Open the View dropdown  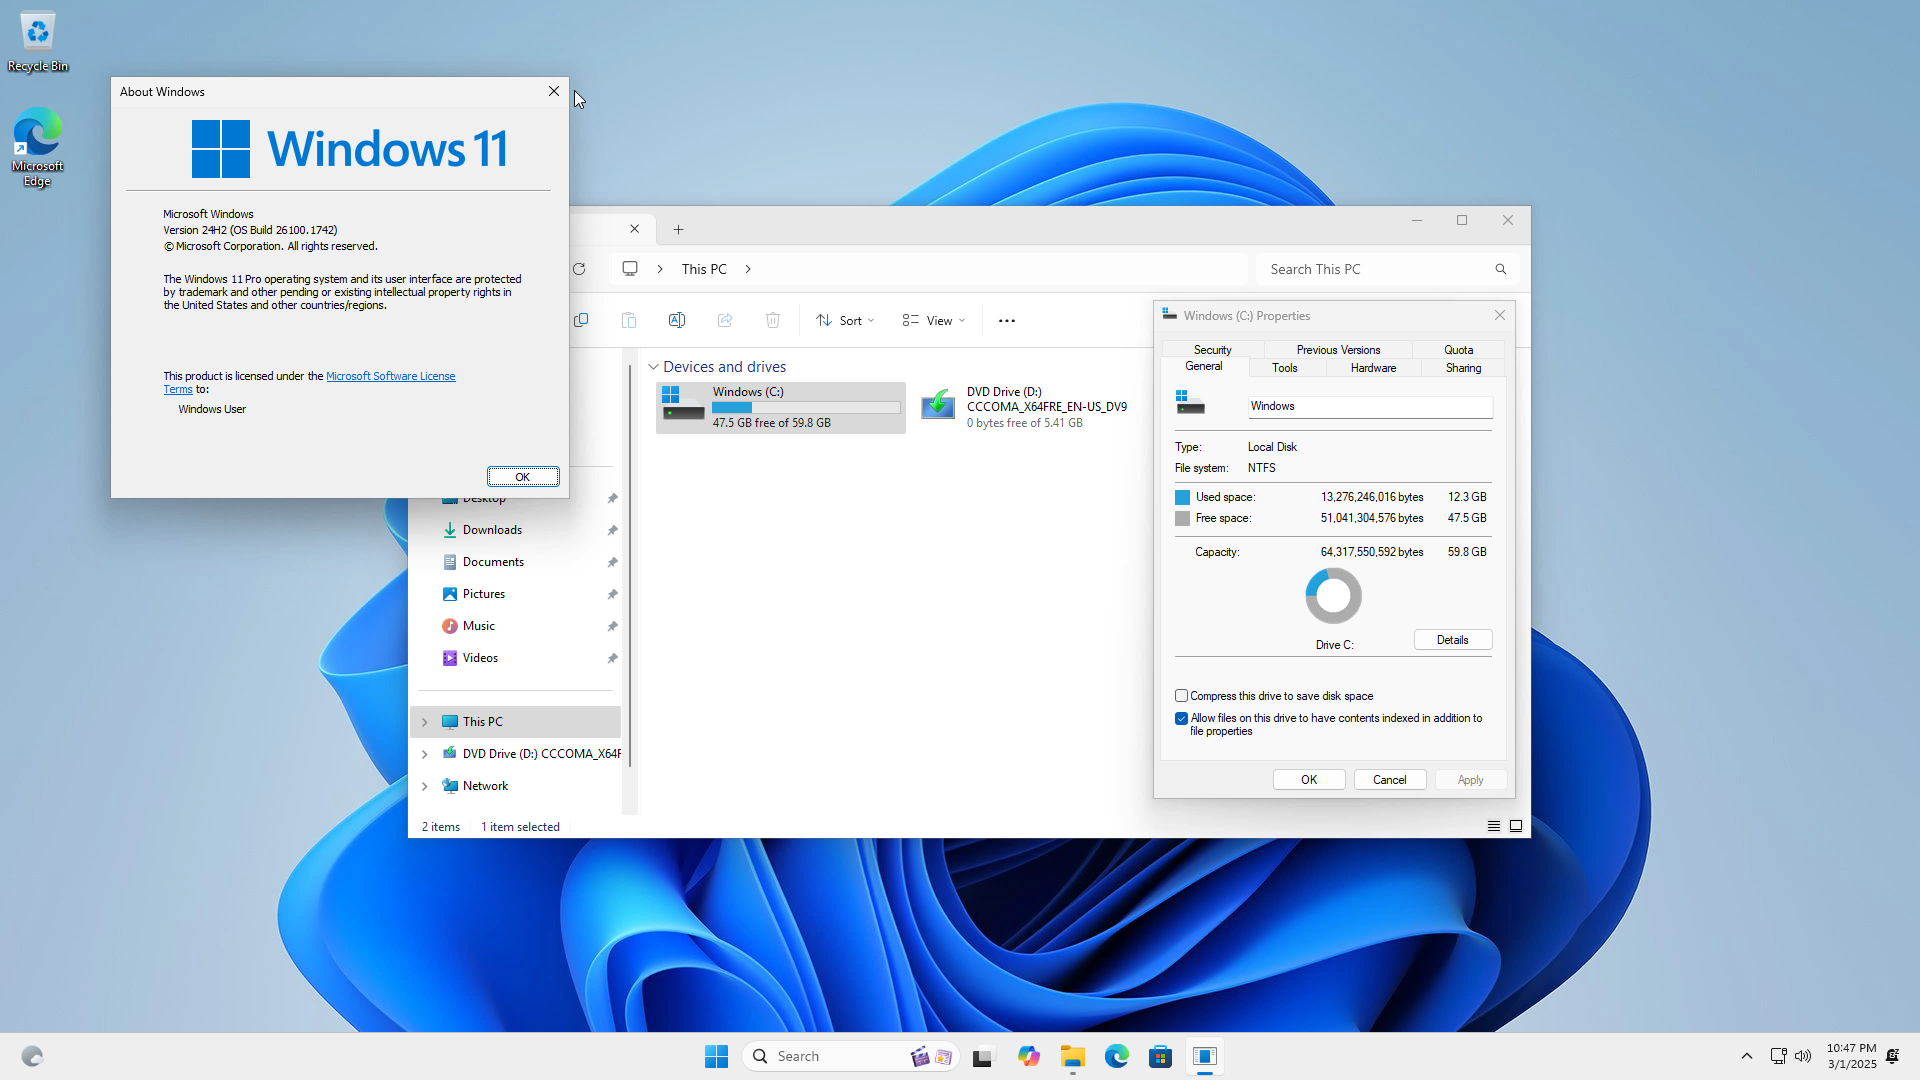pyautogui.click(x=934, y=321)
